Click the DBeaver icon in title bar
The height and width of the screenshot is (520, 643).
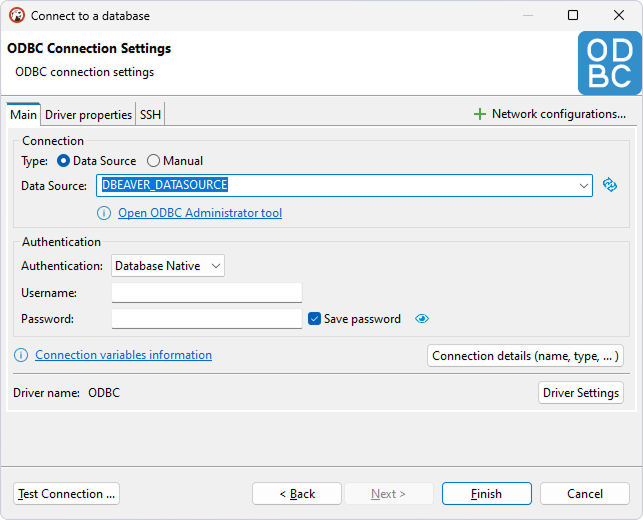tap(16, 16)
